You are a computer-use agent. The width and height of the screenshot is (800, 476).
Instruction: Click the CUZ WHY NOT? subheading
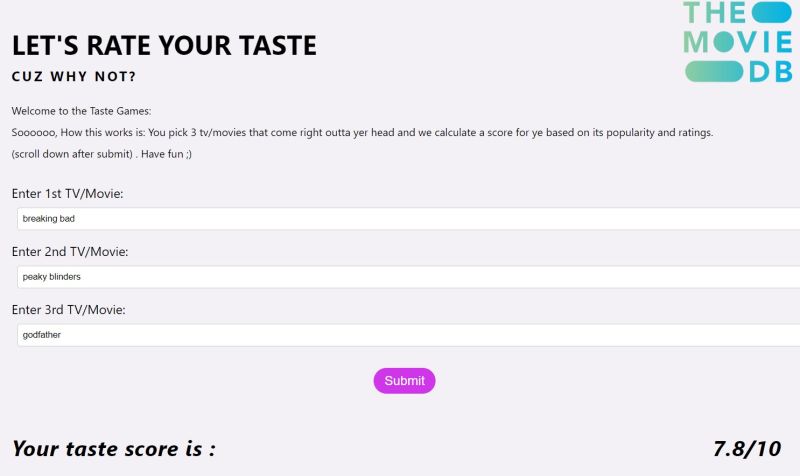coord(74,77)
